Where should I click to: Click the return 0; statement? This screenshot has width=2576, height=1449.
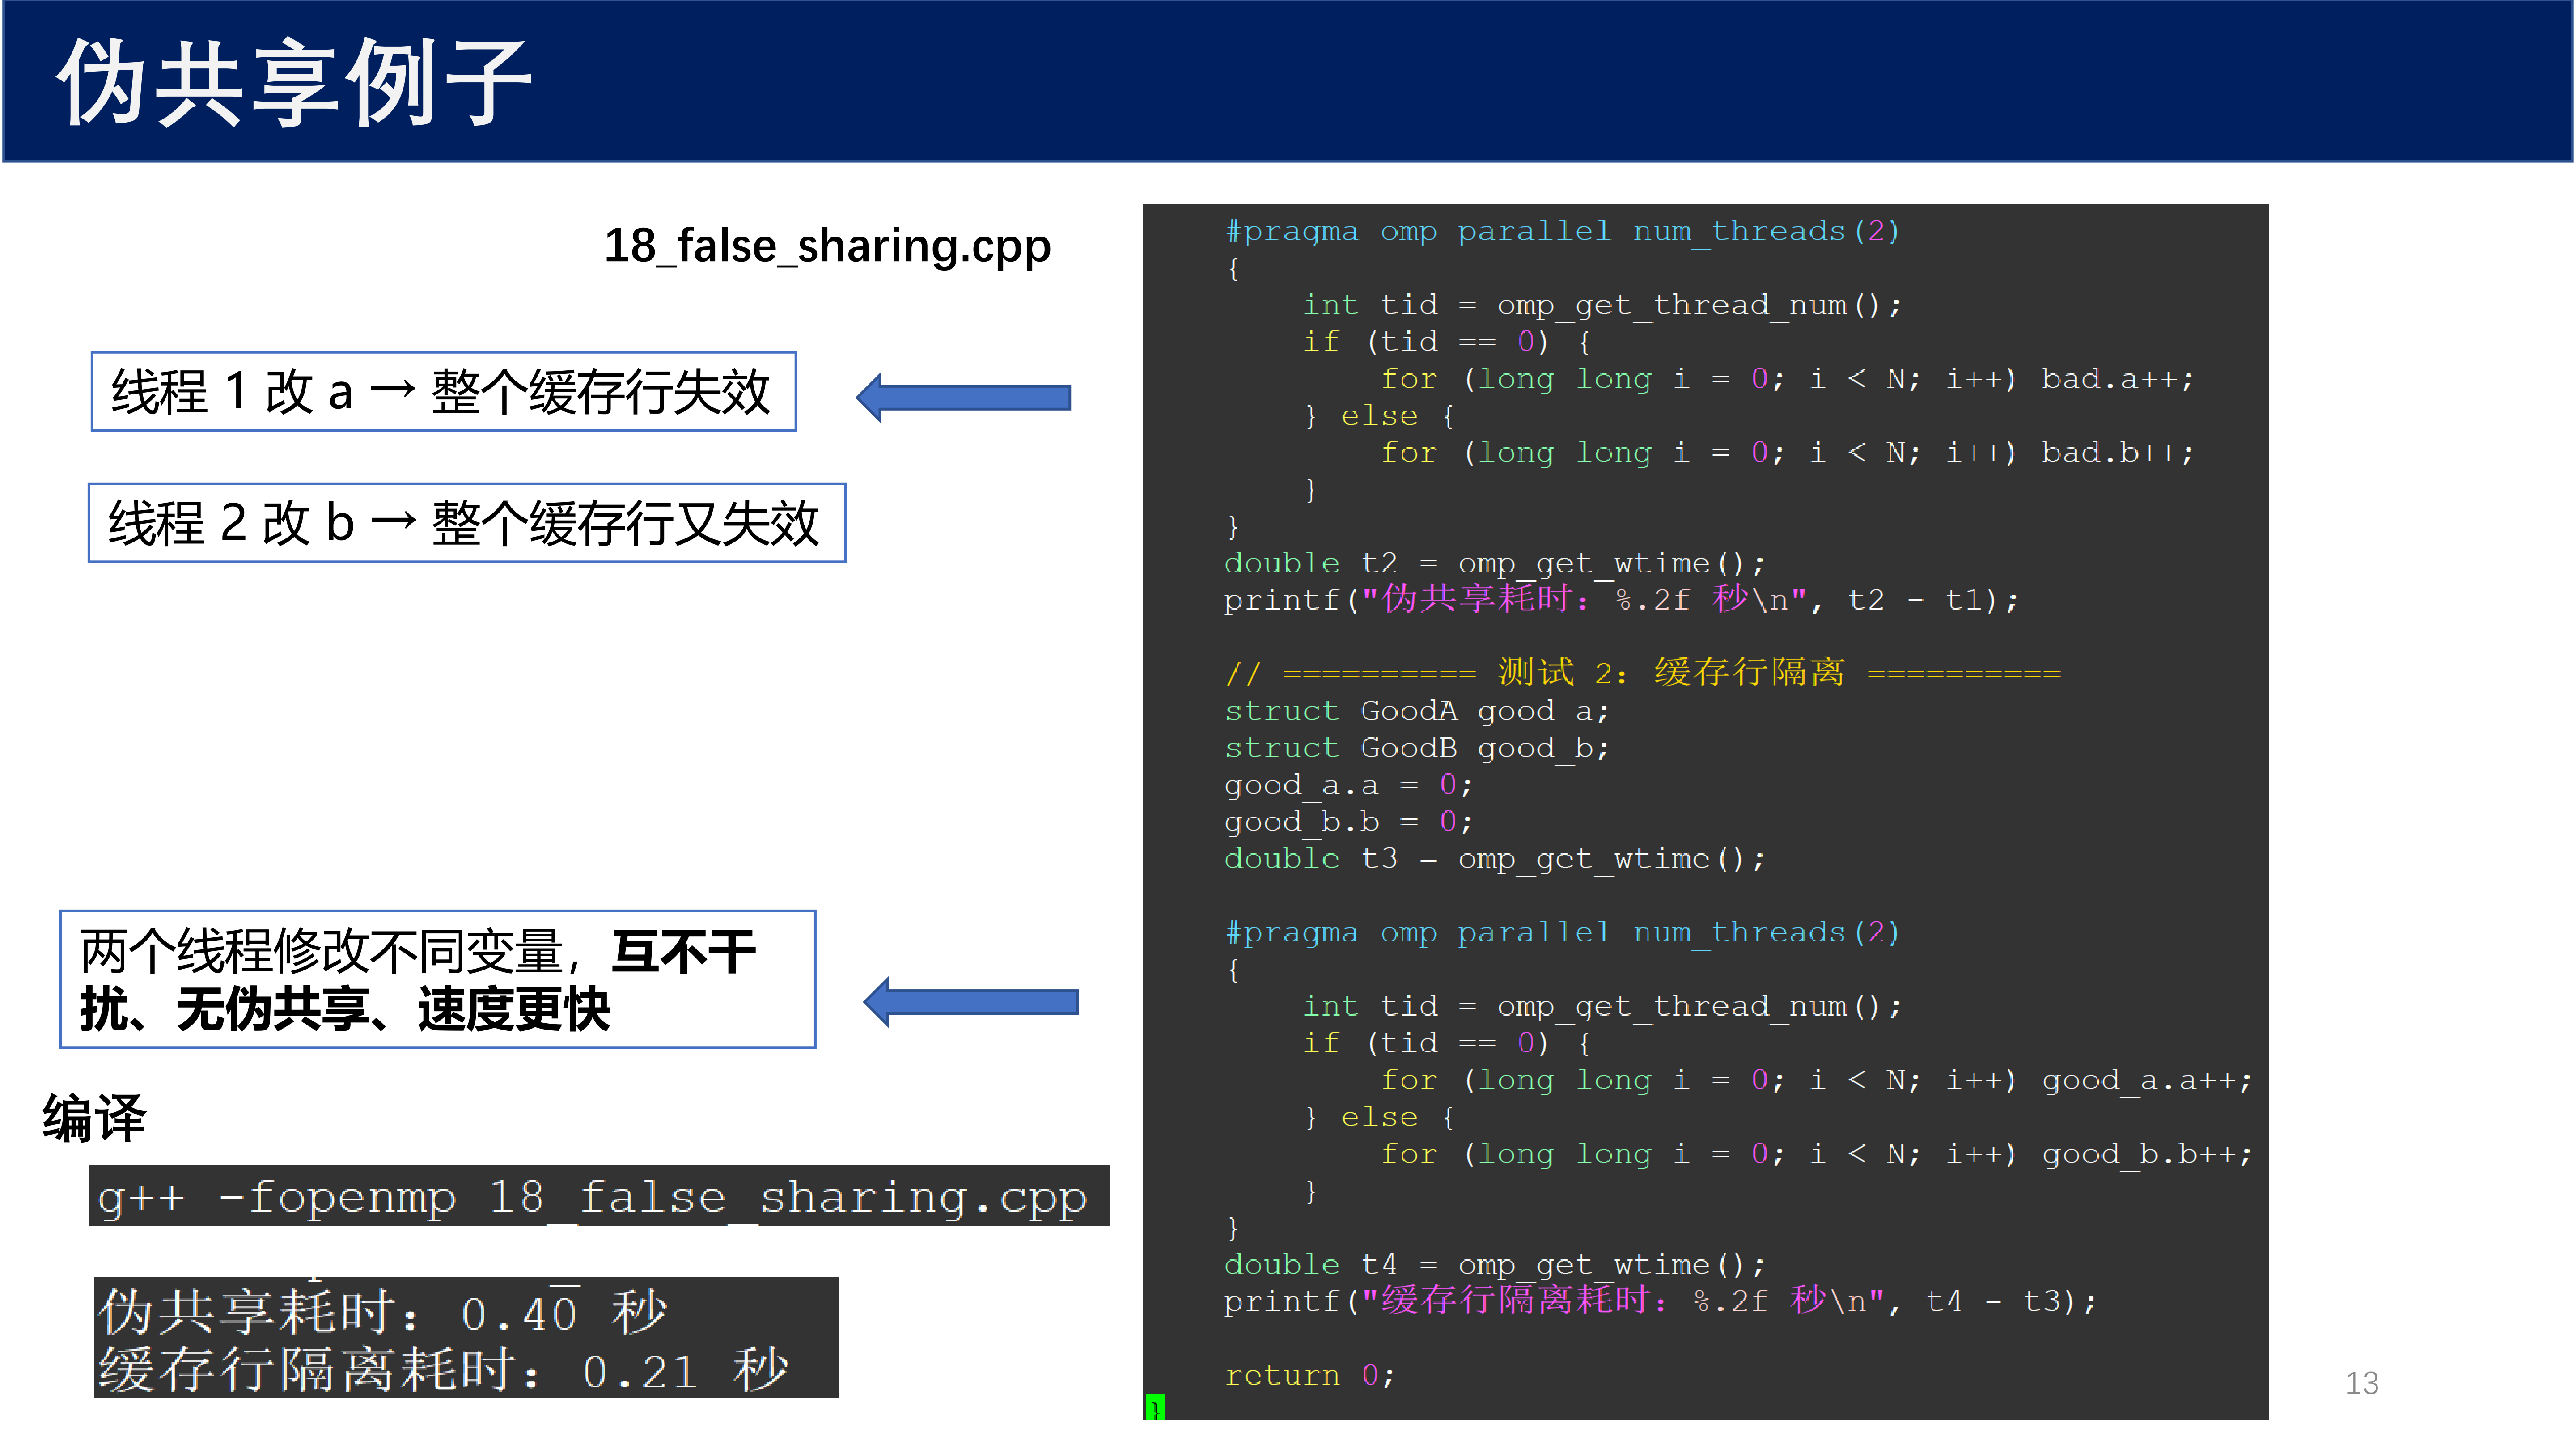(x=1310, y=1376)
